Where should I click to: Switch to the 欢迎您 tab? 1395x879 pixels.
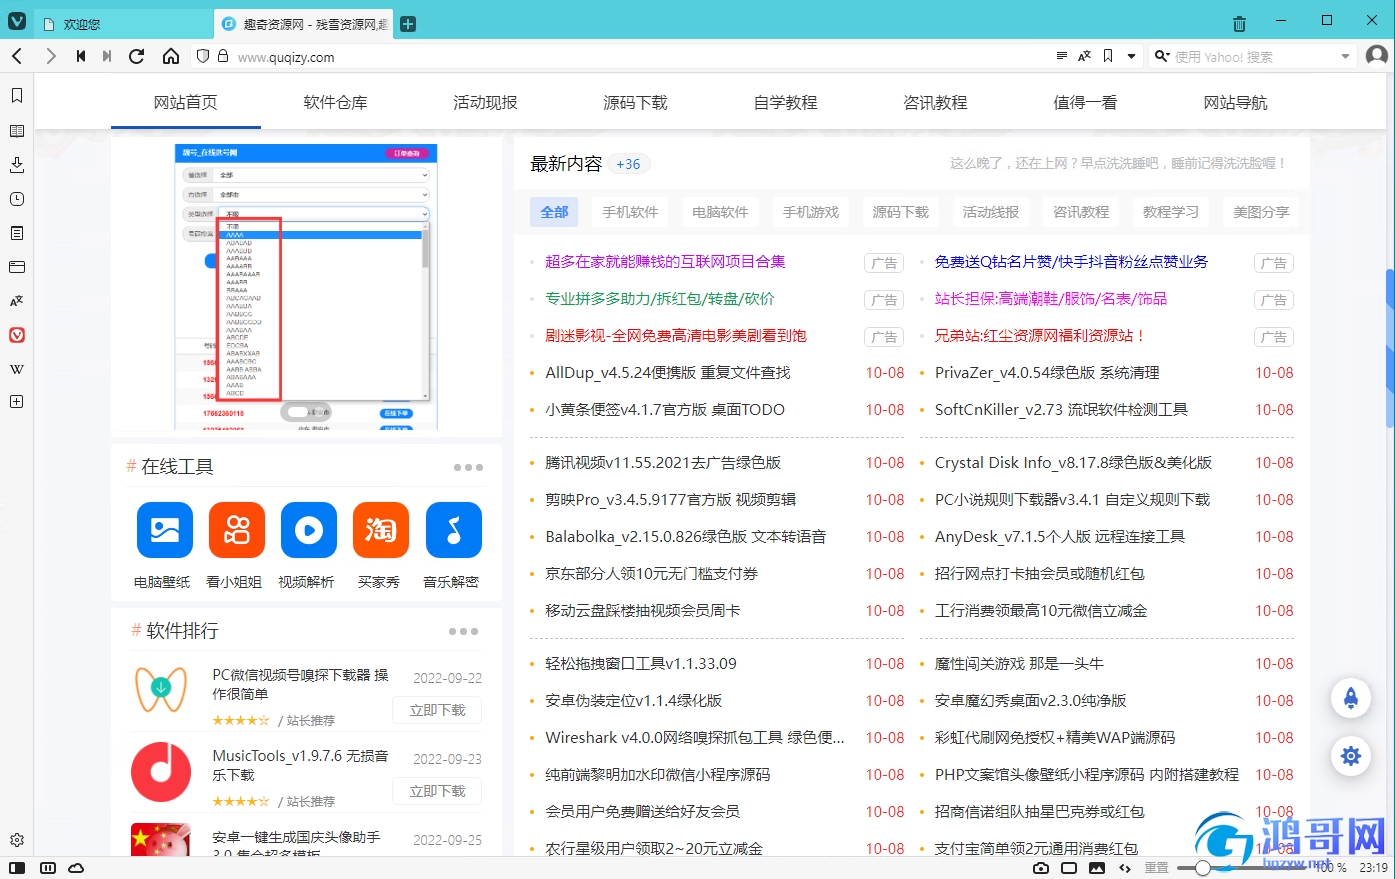point(123,24)
